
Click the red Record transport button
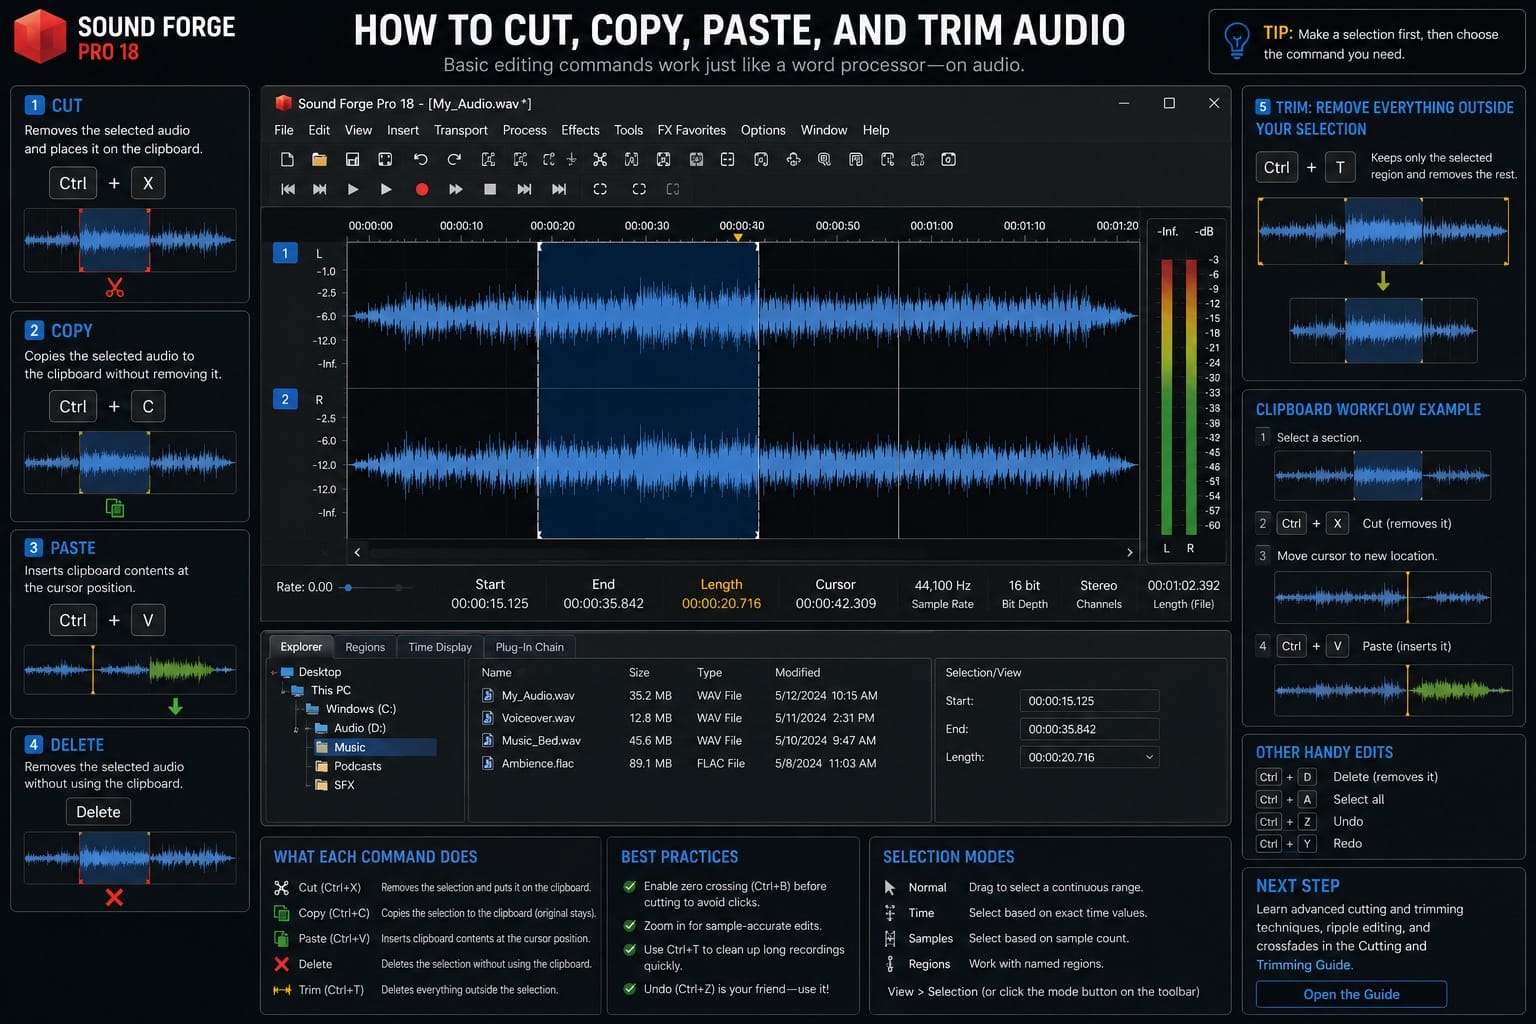[x=422, y=189]
